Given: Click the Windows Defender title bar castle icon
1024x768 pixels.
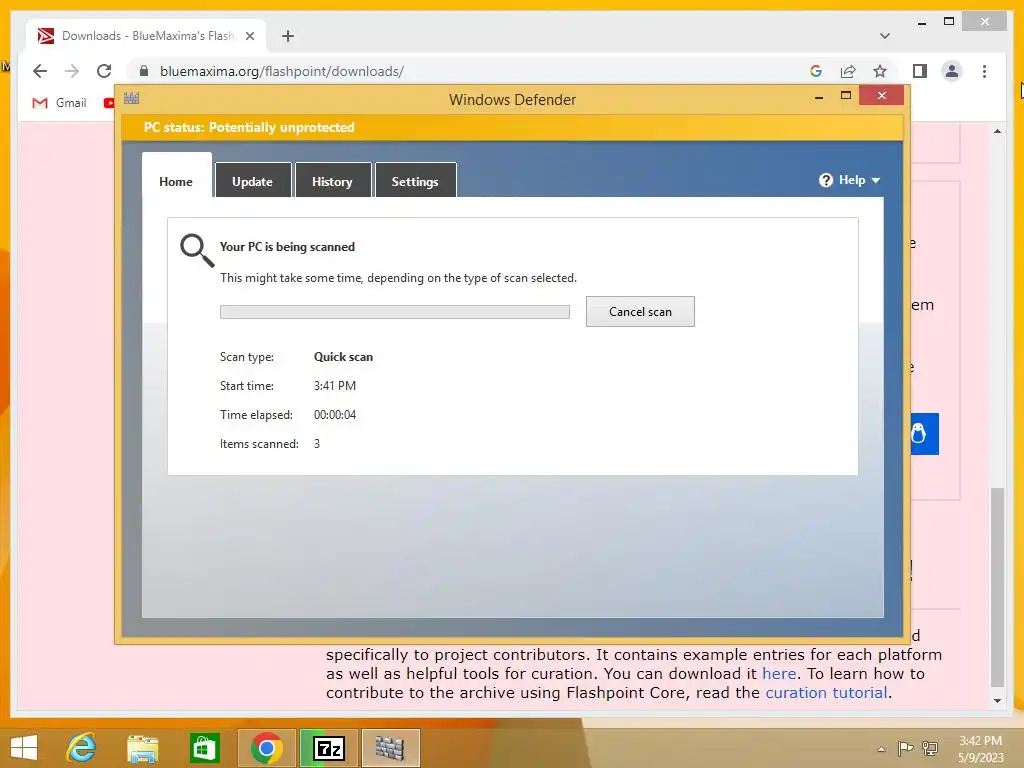Looking at the screenshot, I should coord(131,99).
